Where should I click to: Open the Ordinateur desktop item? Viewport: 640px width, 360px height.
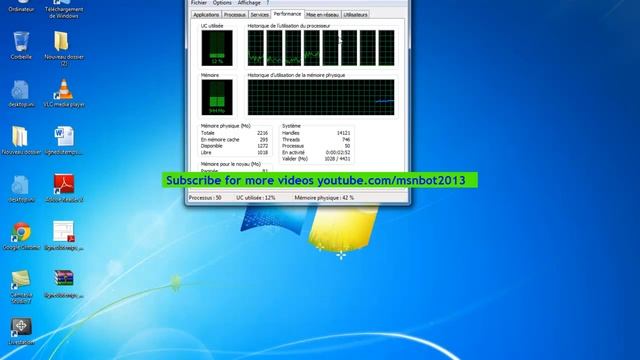point(21,6)
